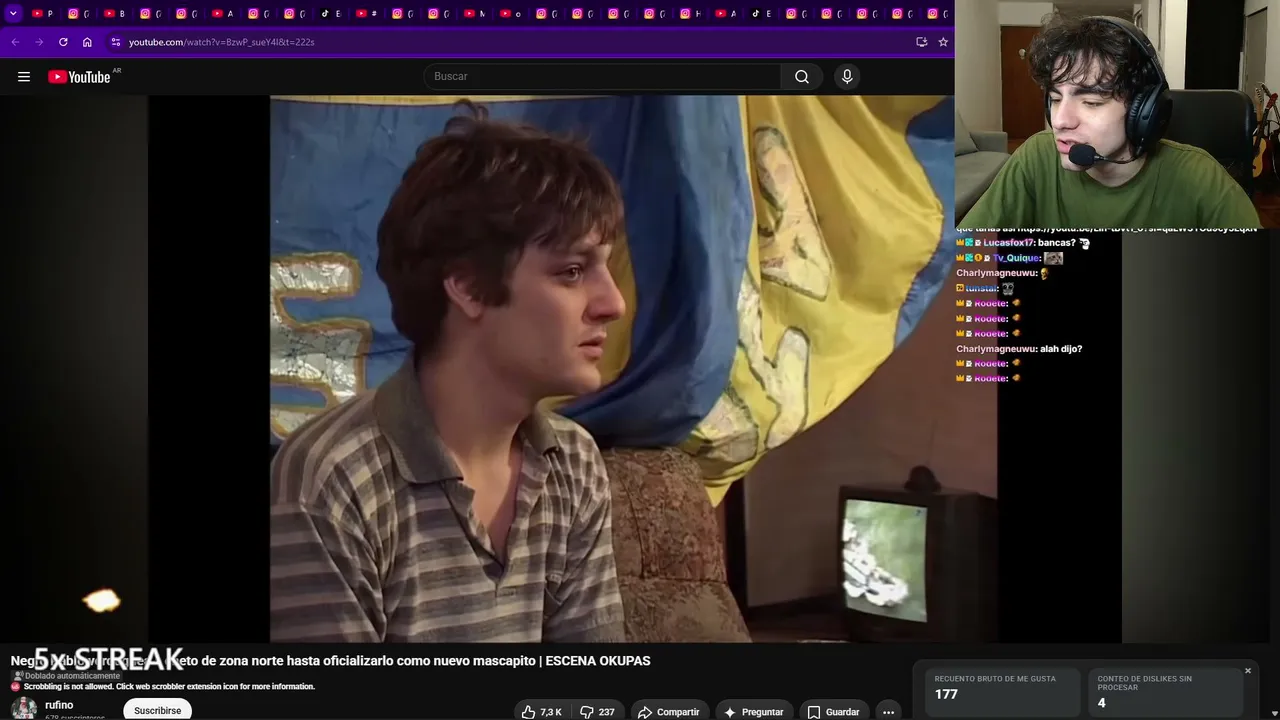Like the video with 7,3 K likes

coord(541,712)
